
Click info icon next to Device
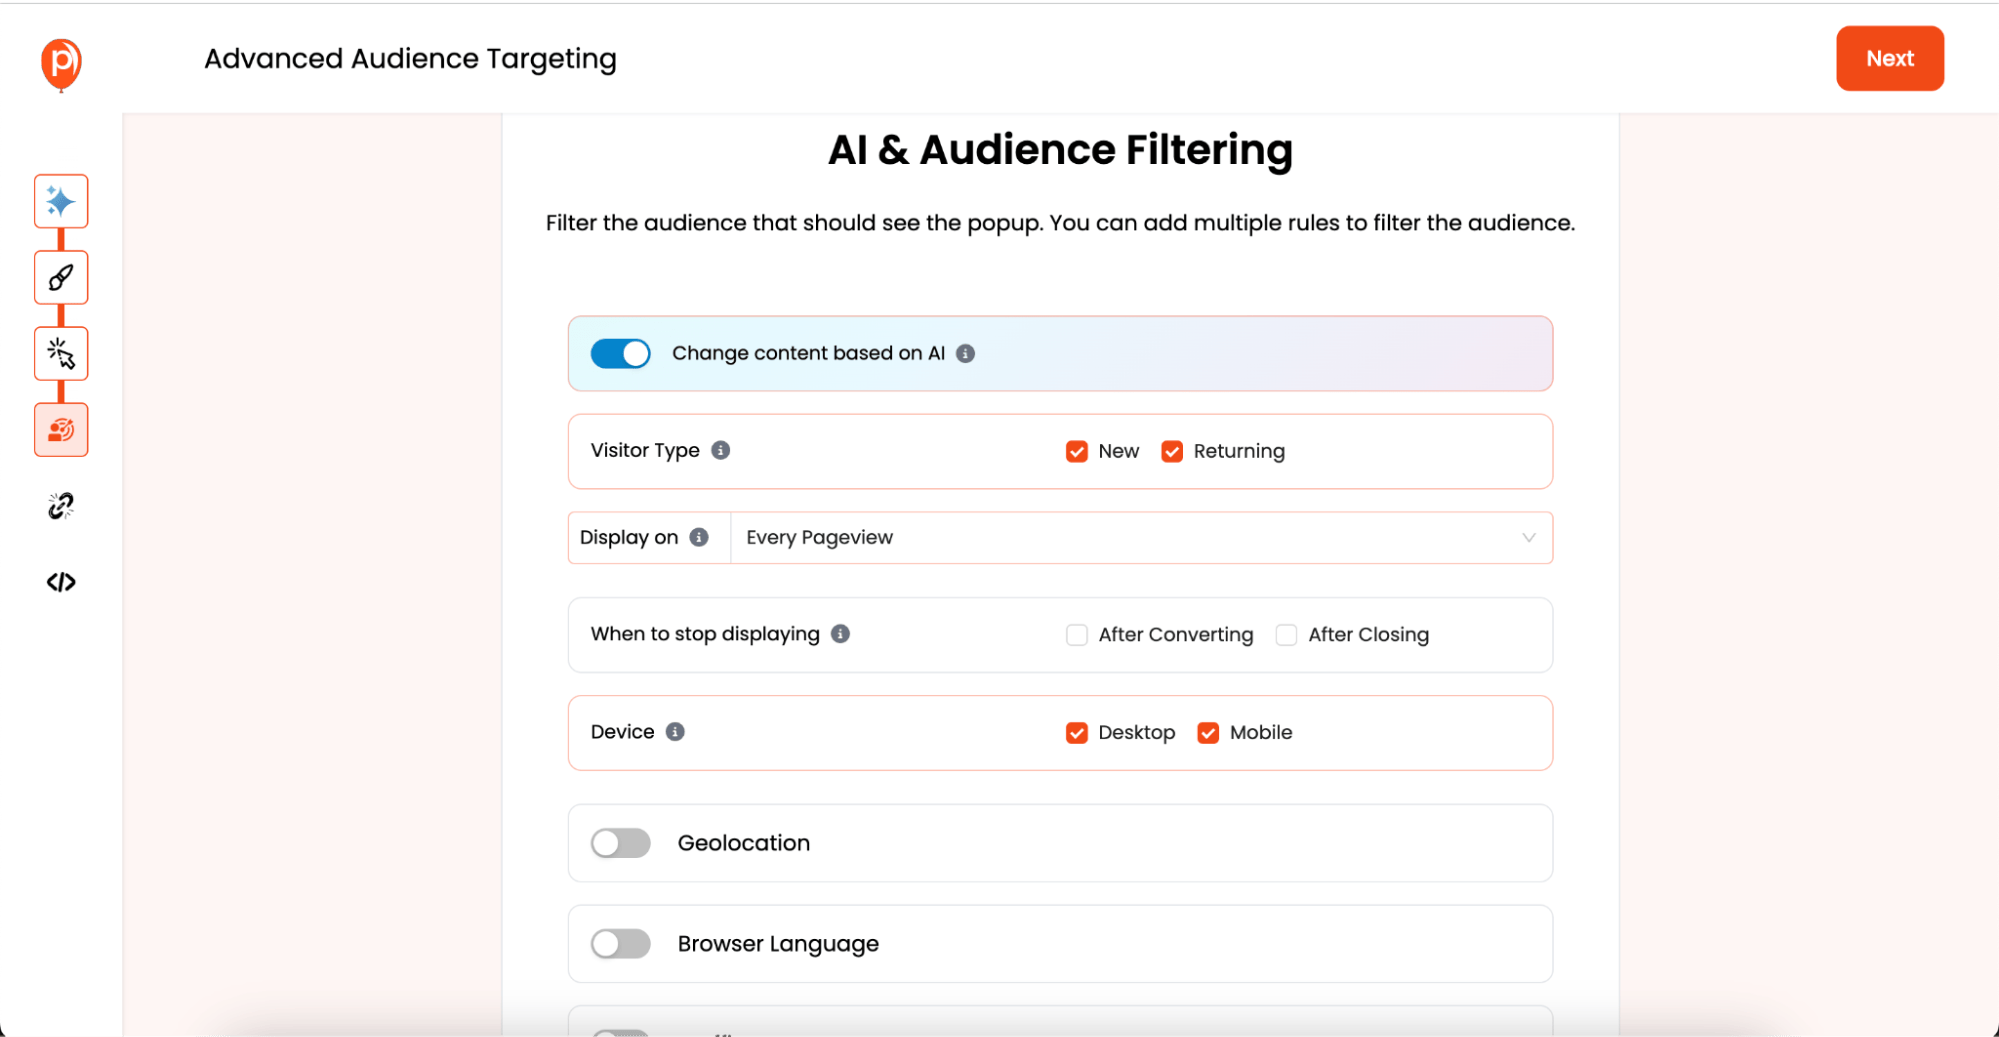coord(676,732)
